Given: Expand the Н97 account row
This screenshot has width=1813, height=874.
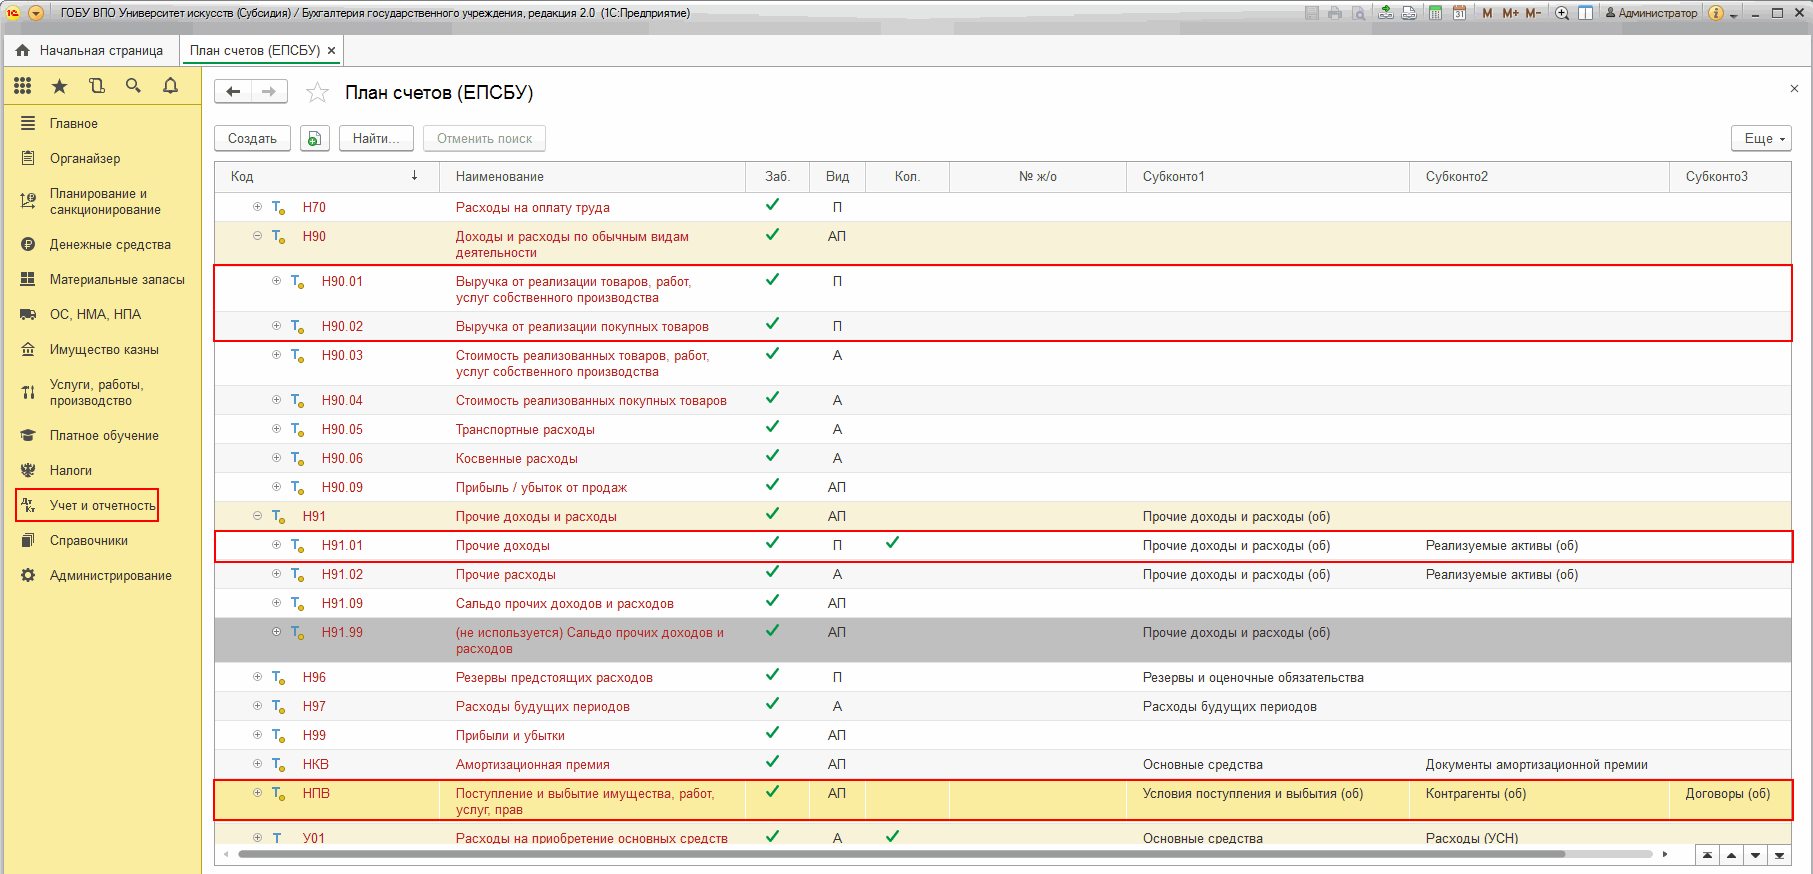Looking at the screenshot, I should tap(257, 706).
